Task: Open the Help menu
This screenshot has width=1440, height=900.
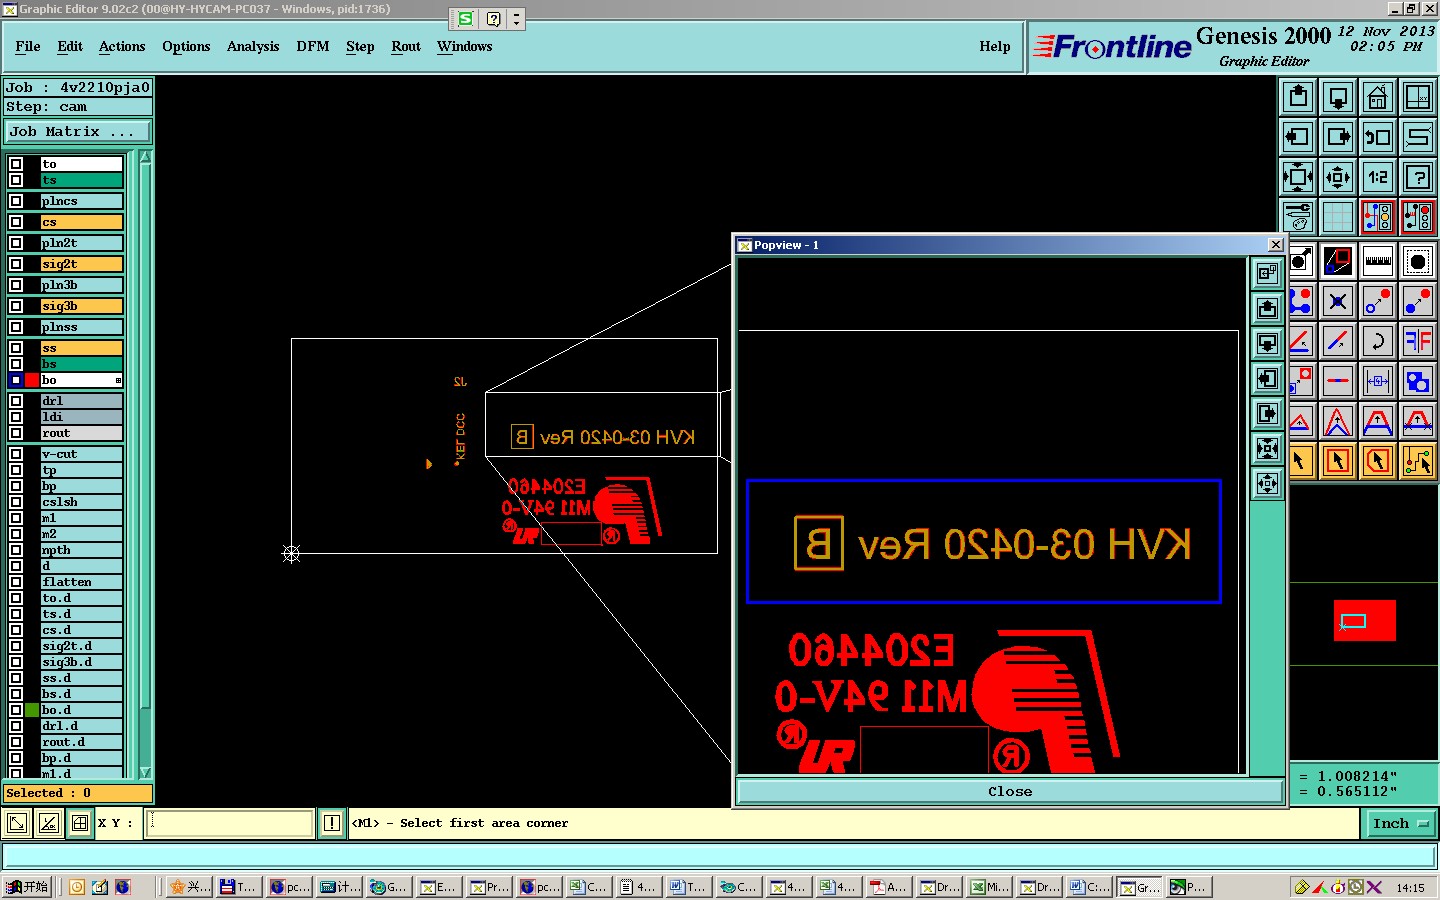Action: click(995, 46)
